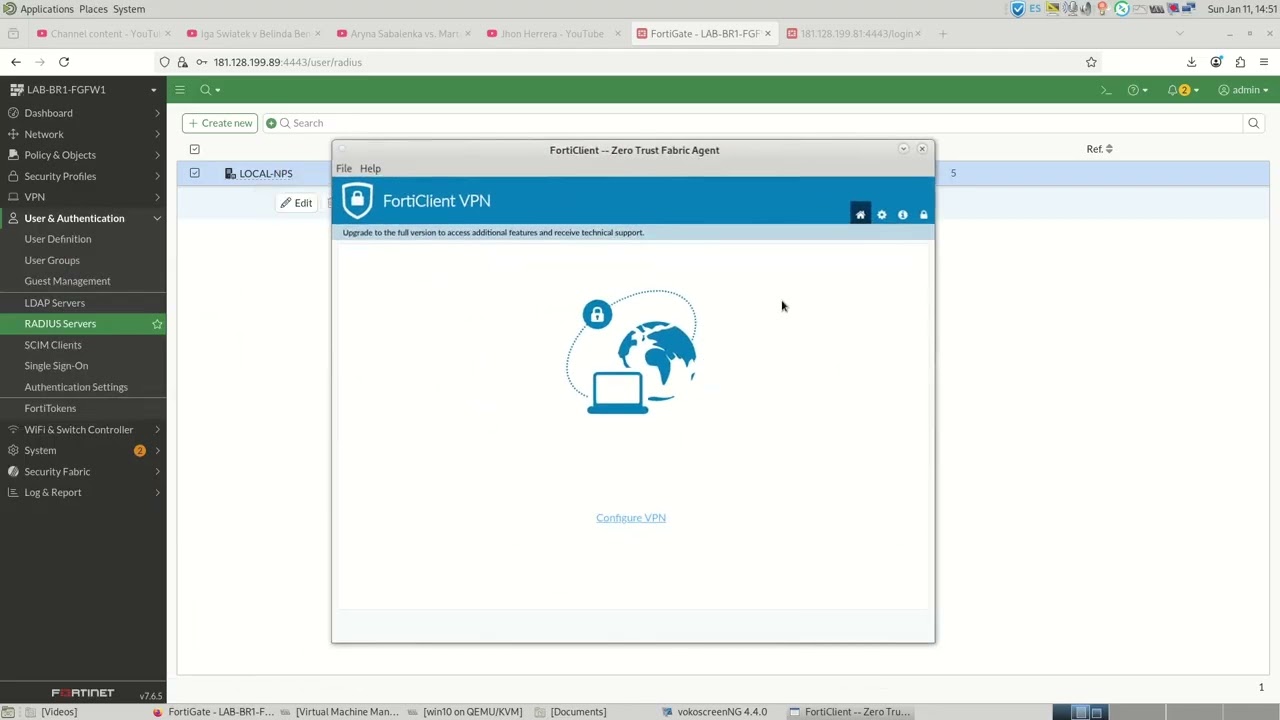Toggle FortiGate sidebar hamburger menu
The height and width of the screenshot is (720, 1280).
tap(180, 90)
